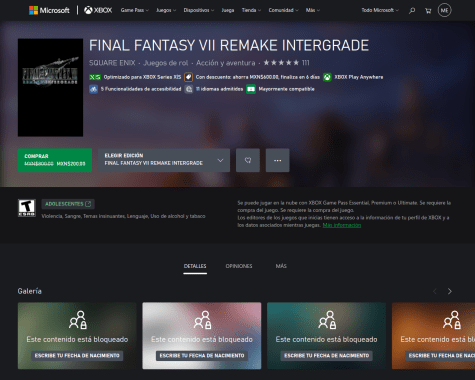Expand the Comunidad menu
Screen dimensions: 475x380
283,10
